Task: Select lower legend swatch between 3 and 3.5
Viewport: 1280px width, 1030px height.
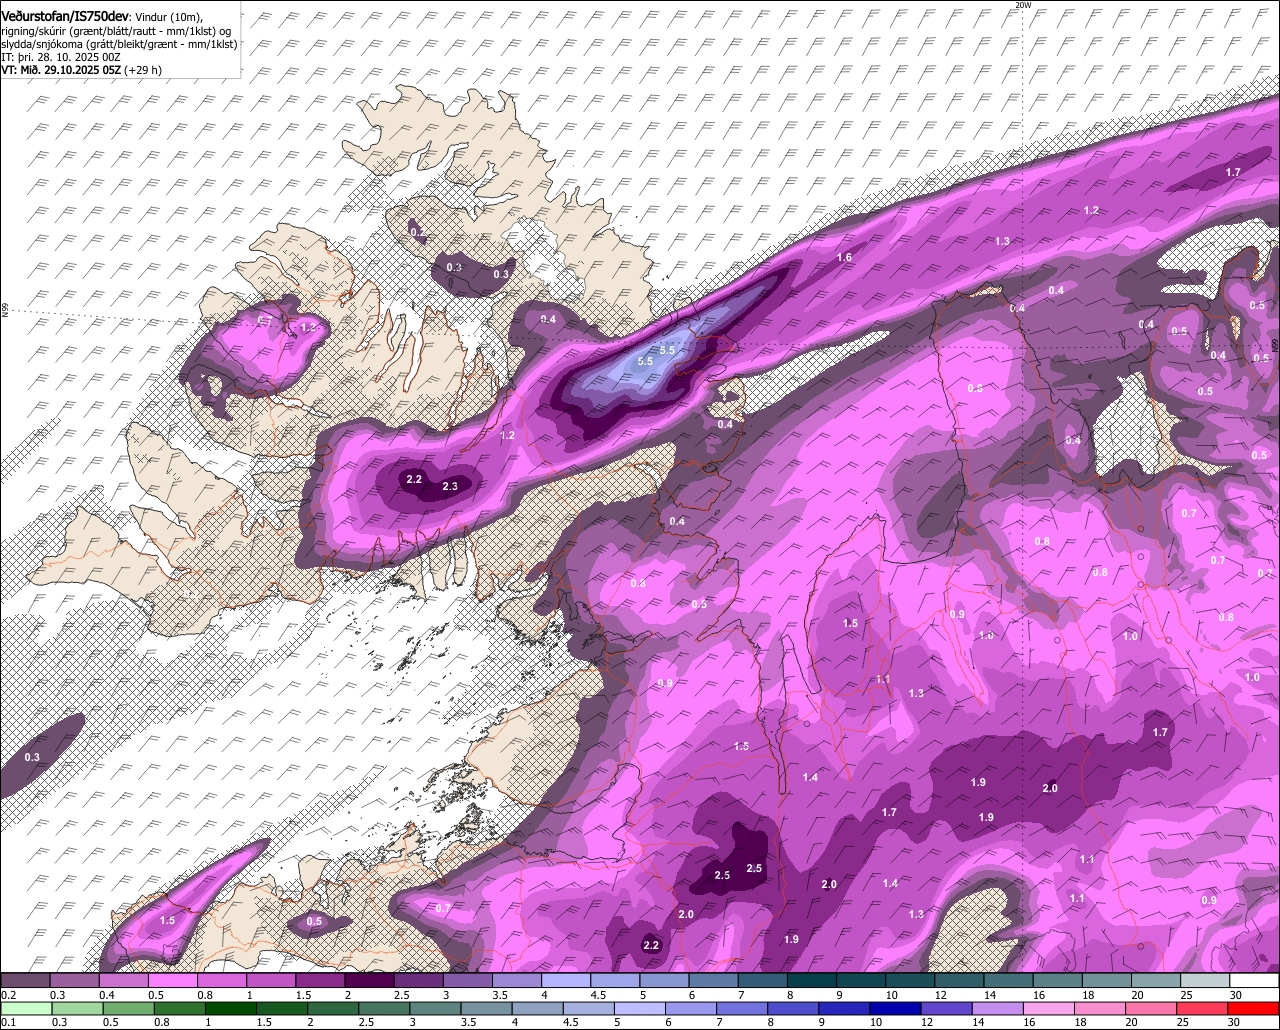Action: click(x=436, y=1008)
